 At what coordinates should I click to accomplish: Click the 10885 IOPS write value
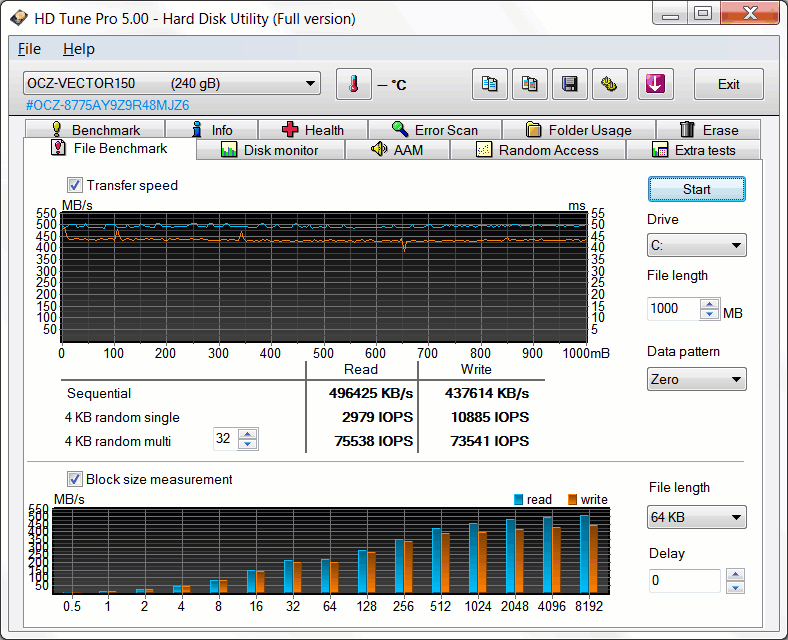[x=490, y=417]
